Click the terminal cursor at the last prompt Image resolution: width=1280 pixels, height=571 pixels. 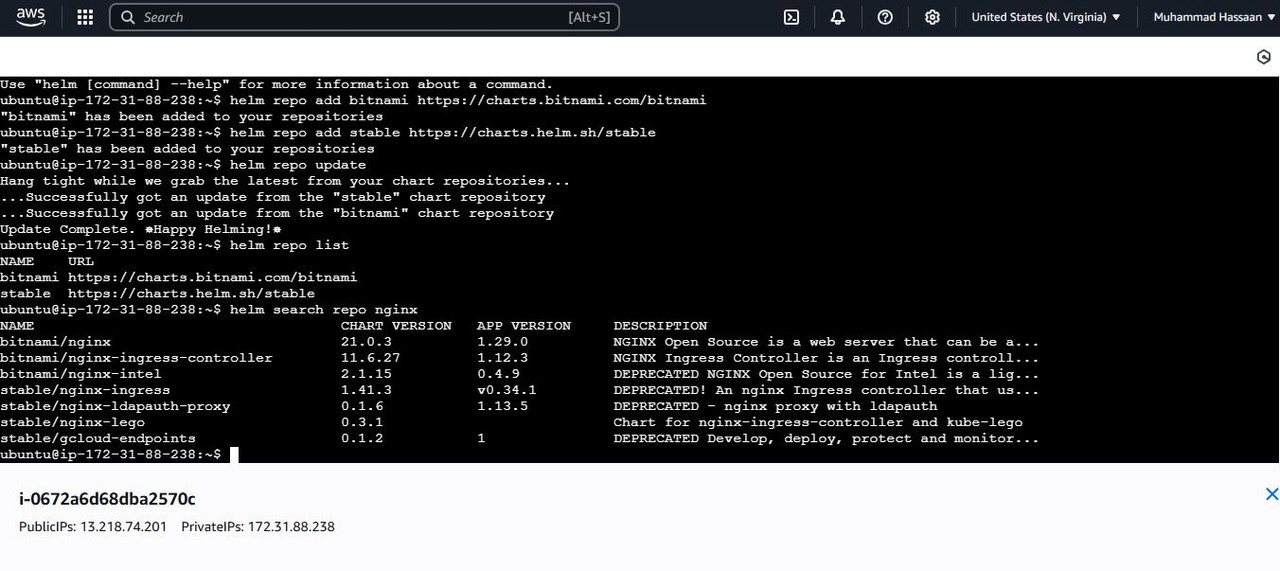point(234,454)
